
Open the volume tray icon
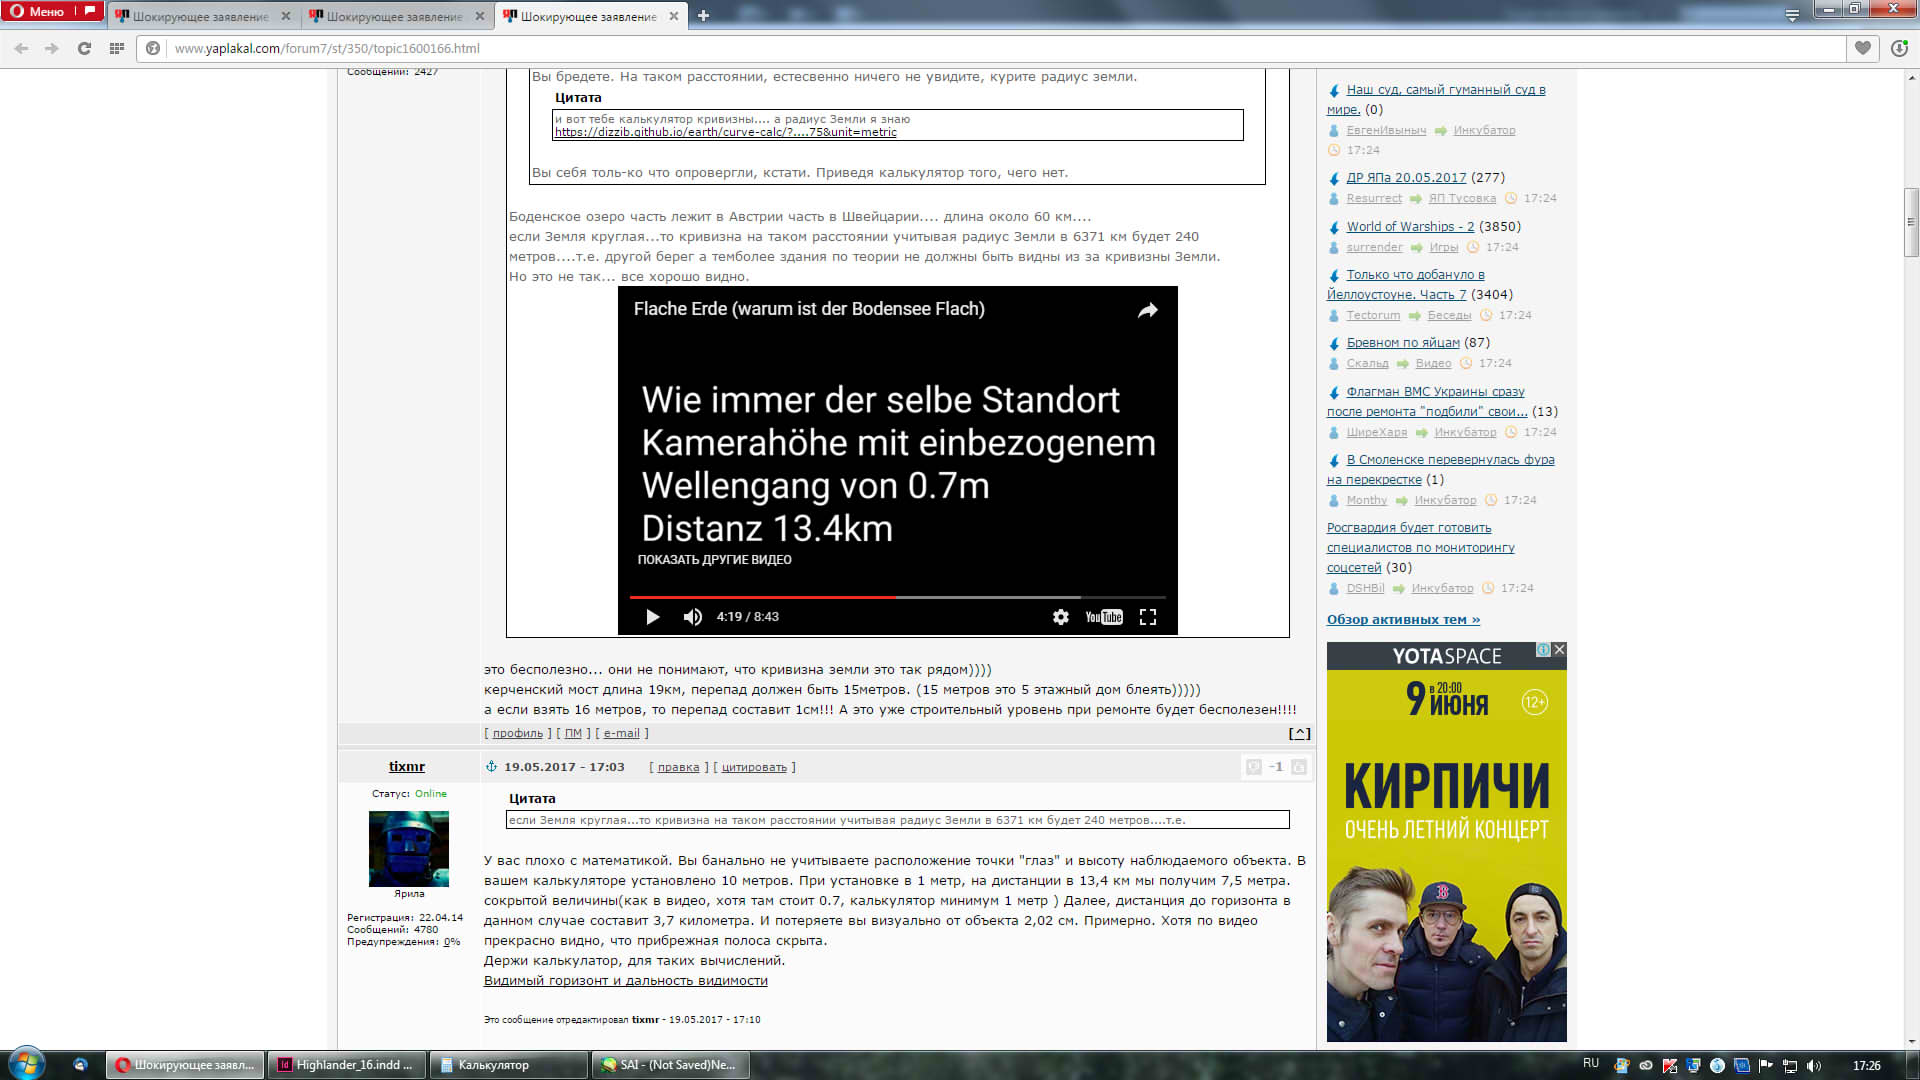[x=1814, y=1065]
